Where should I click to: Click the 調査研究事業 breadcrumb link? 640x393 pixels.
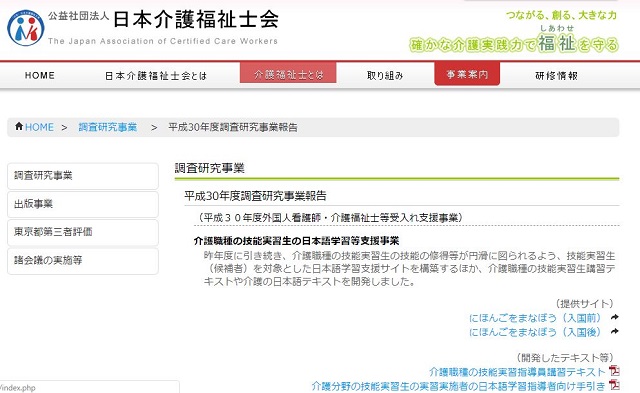(x=108, y=127)
